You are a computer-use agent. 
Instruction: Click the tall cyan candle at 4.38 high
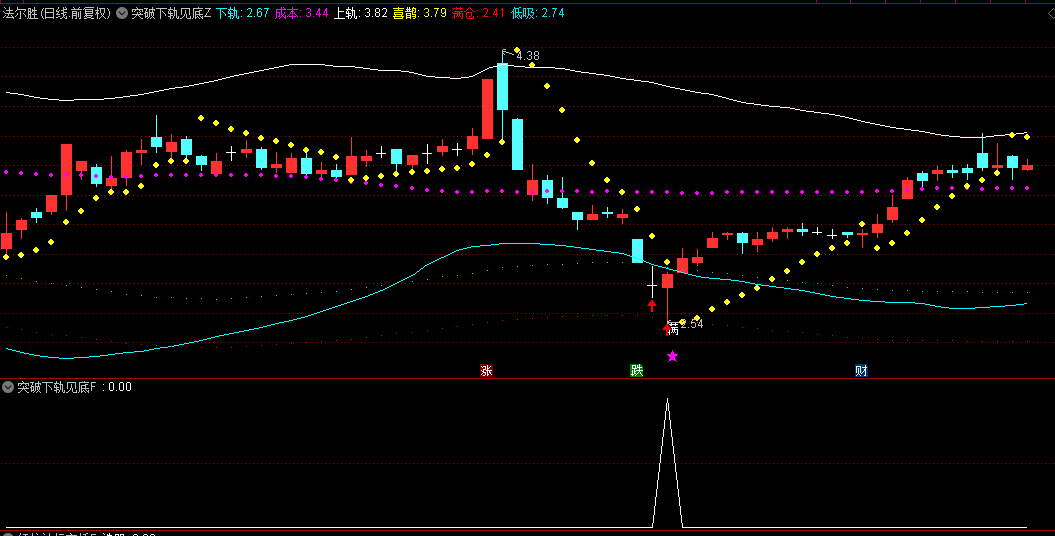click(502, 86)
